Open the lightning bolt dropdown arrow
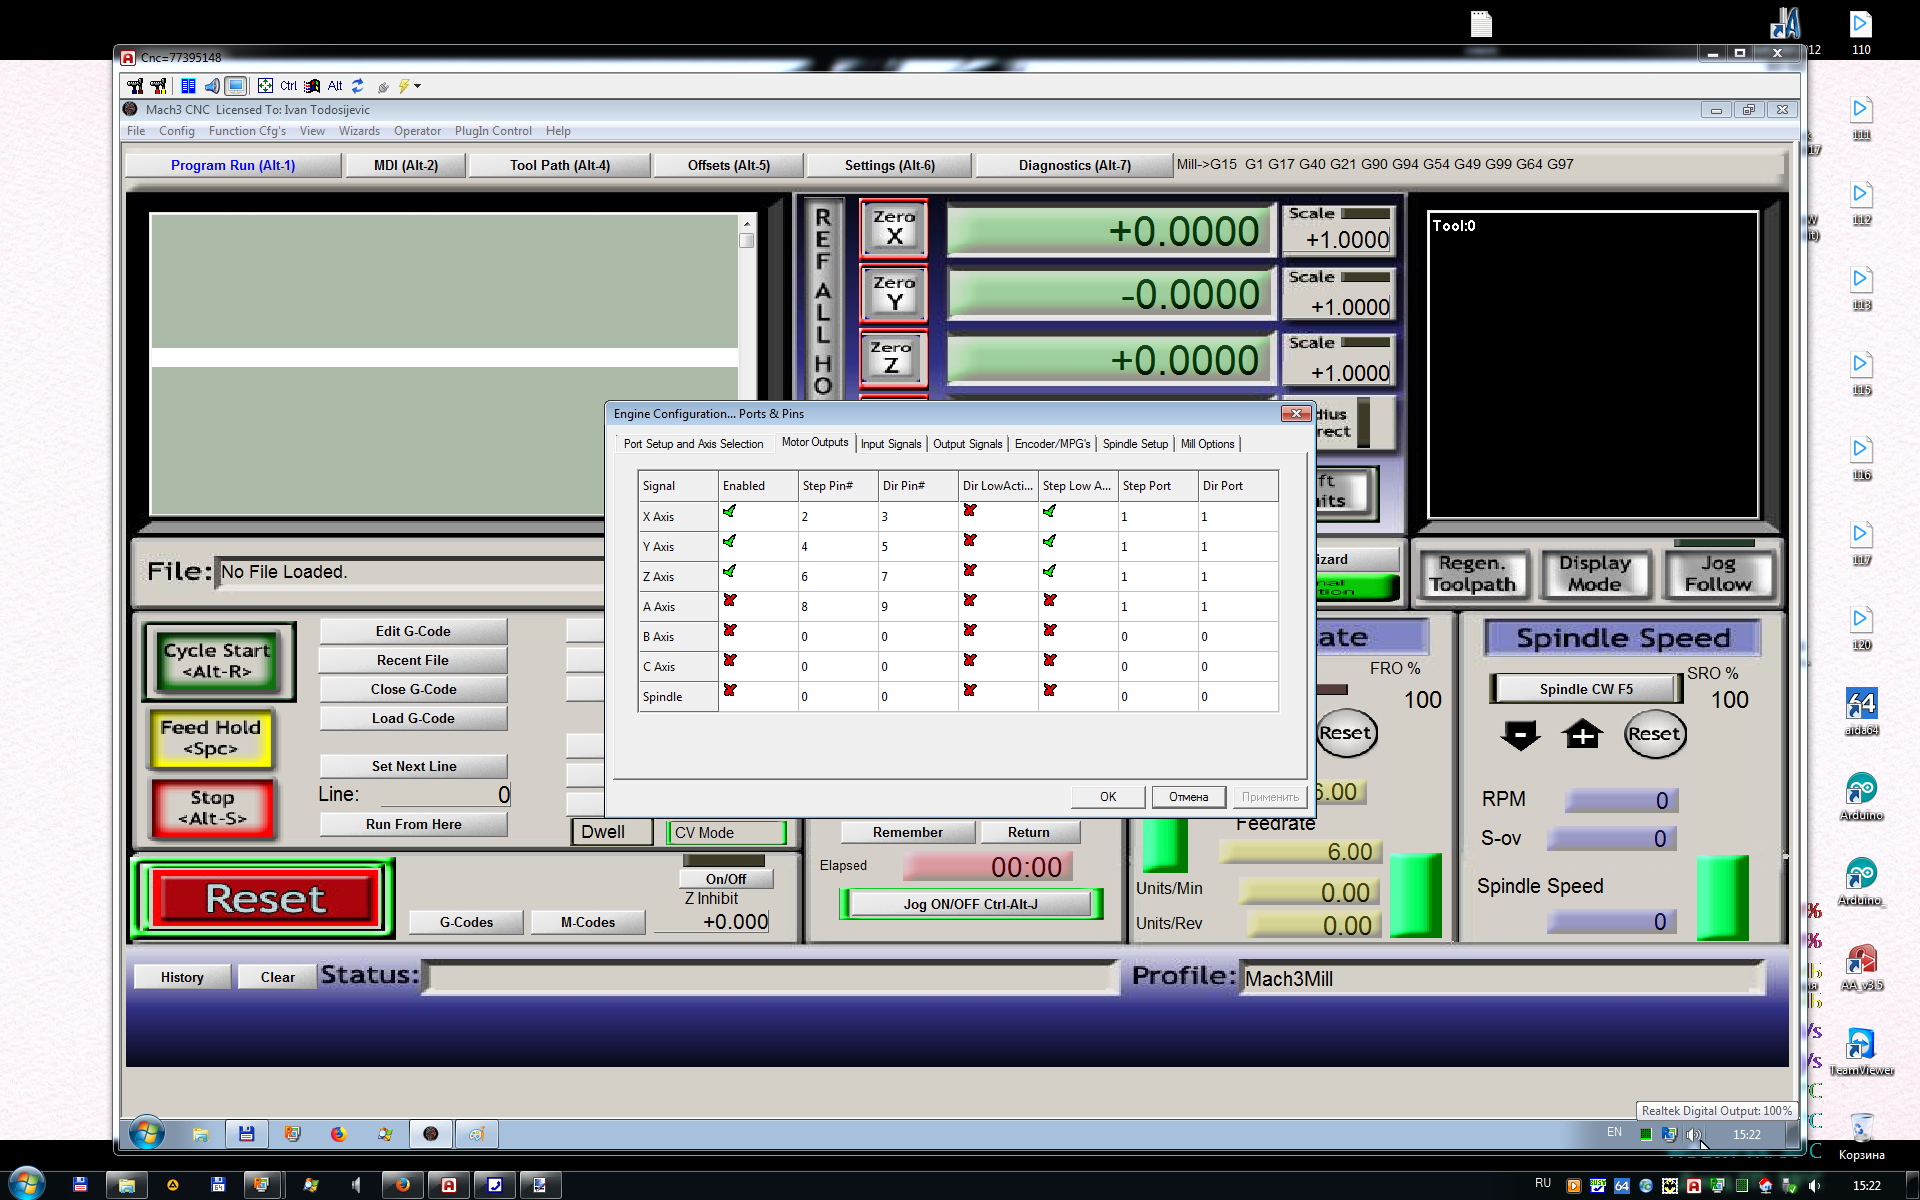The height and width of the screenshot is (1200, 1920). (x=418, y=86)
